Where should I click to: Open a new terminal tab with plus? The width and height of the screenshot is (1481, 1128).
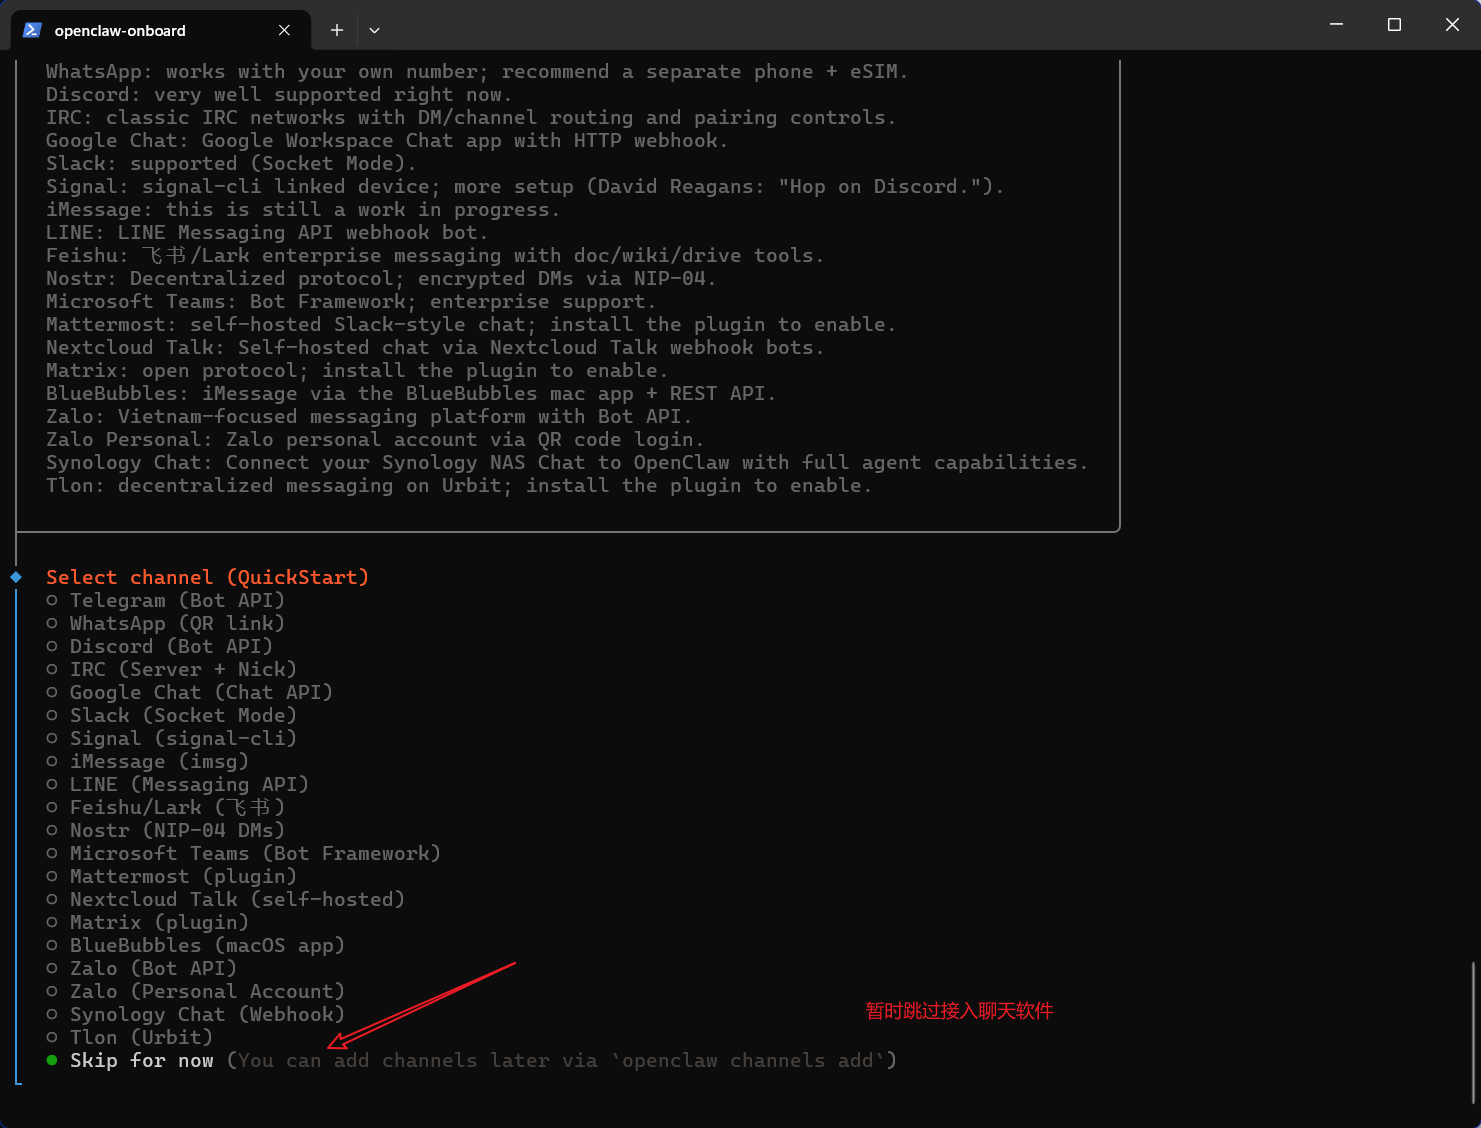pyautogui.click(x=337, y=30)
